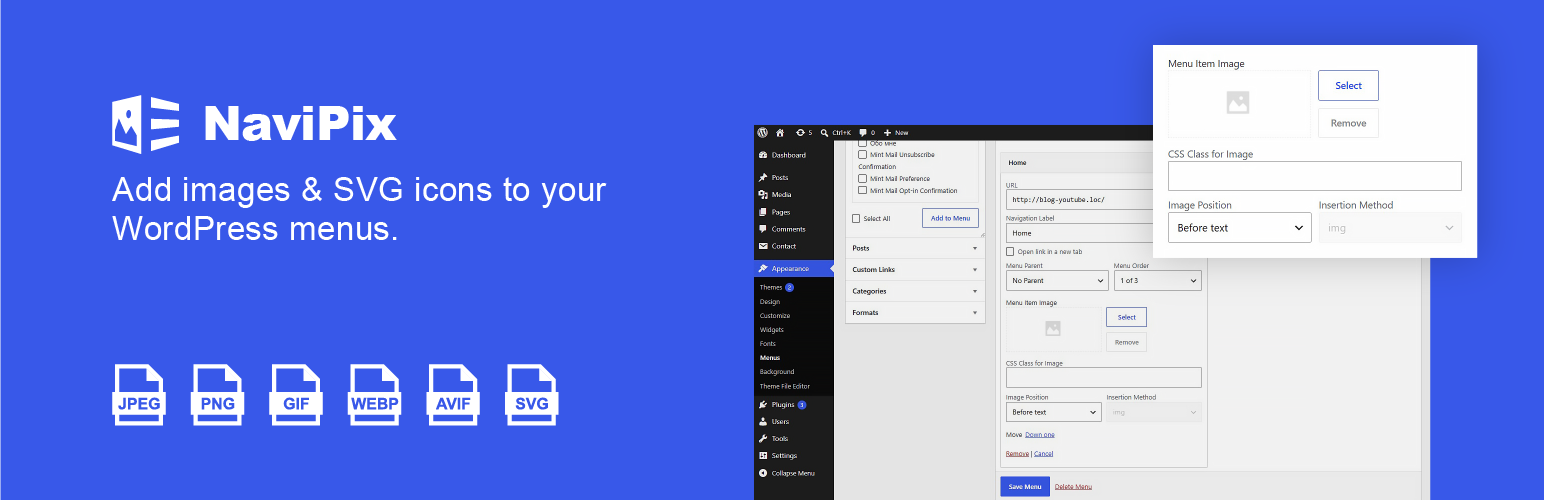Open Theme File Editor submenu item
1544x500 pixels.
[x=785, y=386]
